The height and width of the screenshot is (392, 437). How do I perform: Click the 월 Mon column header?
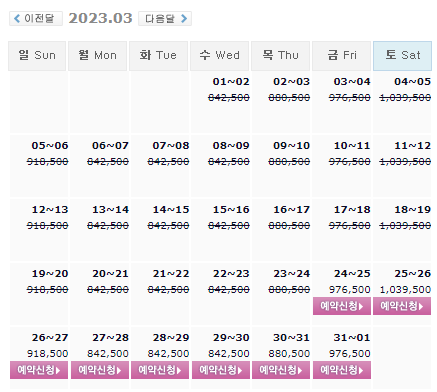[x=97, y=56]
